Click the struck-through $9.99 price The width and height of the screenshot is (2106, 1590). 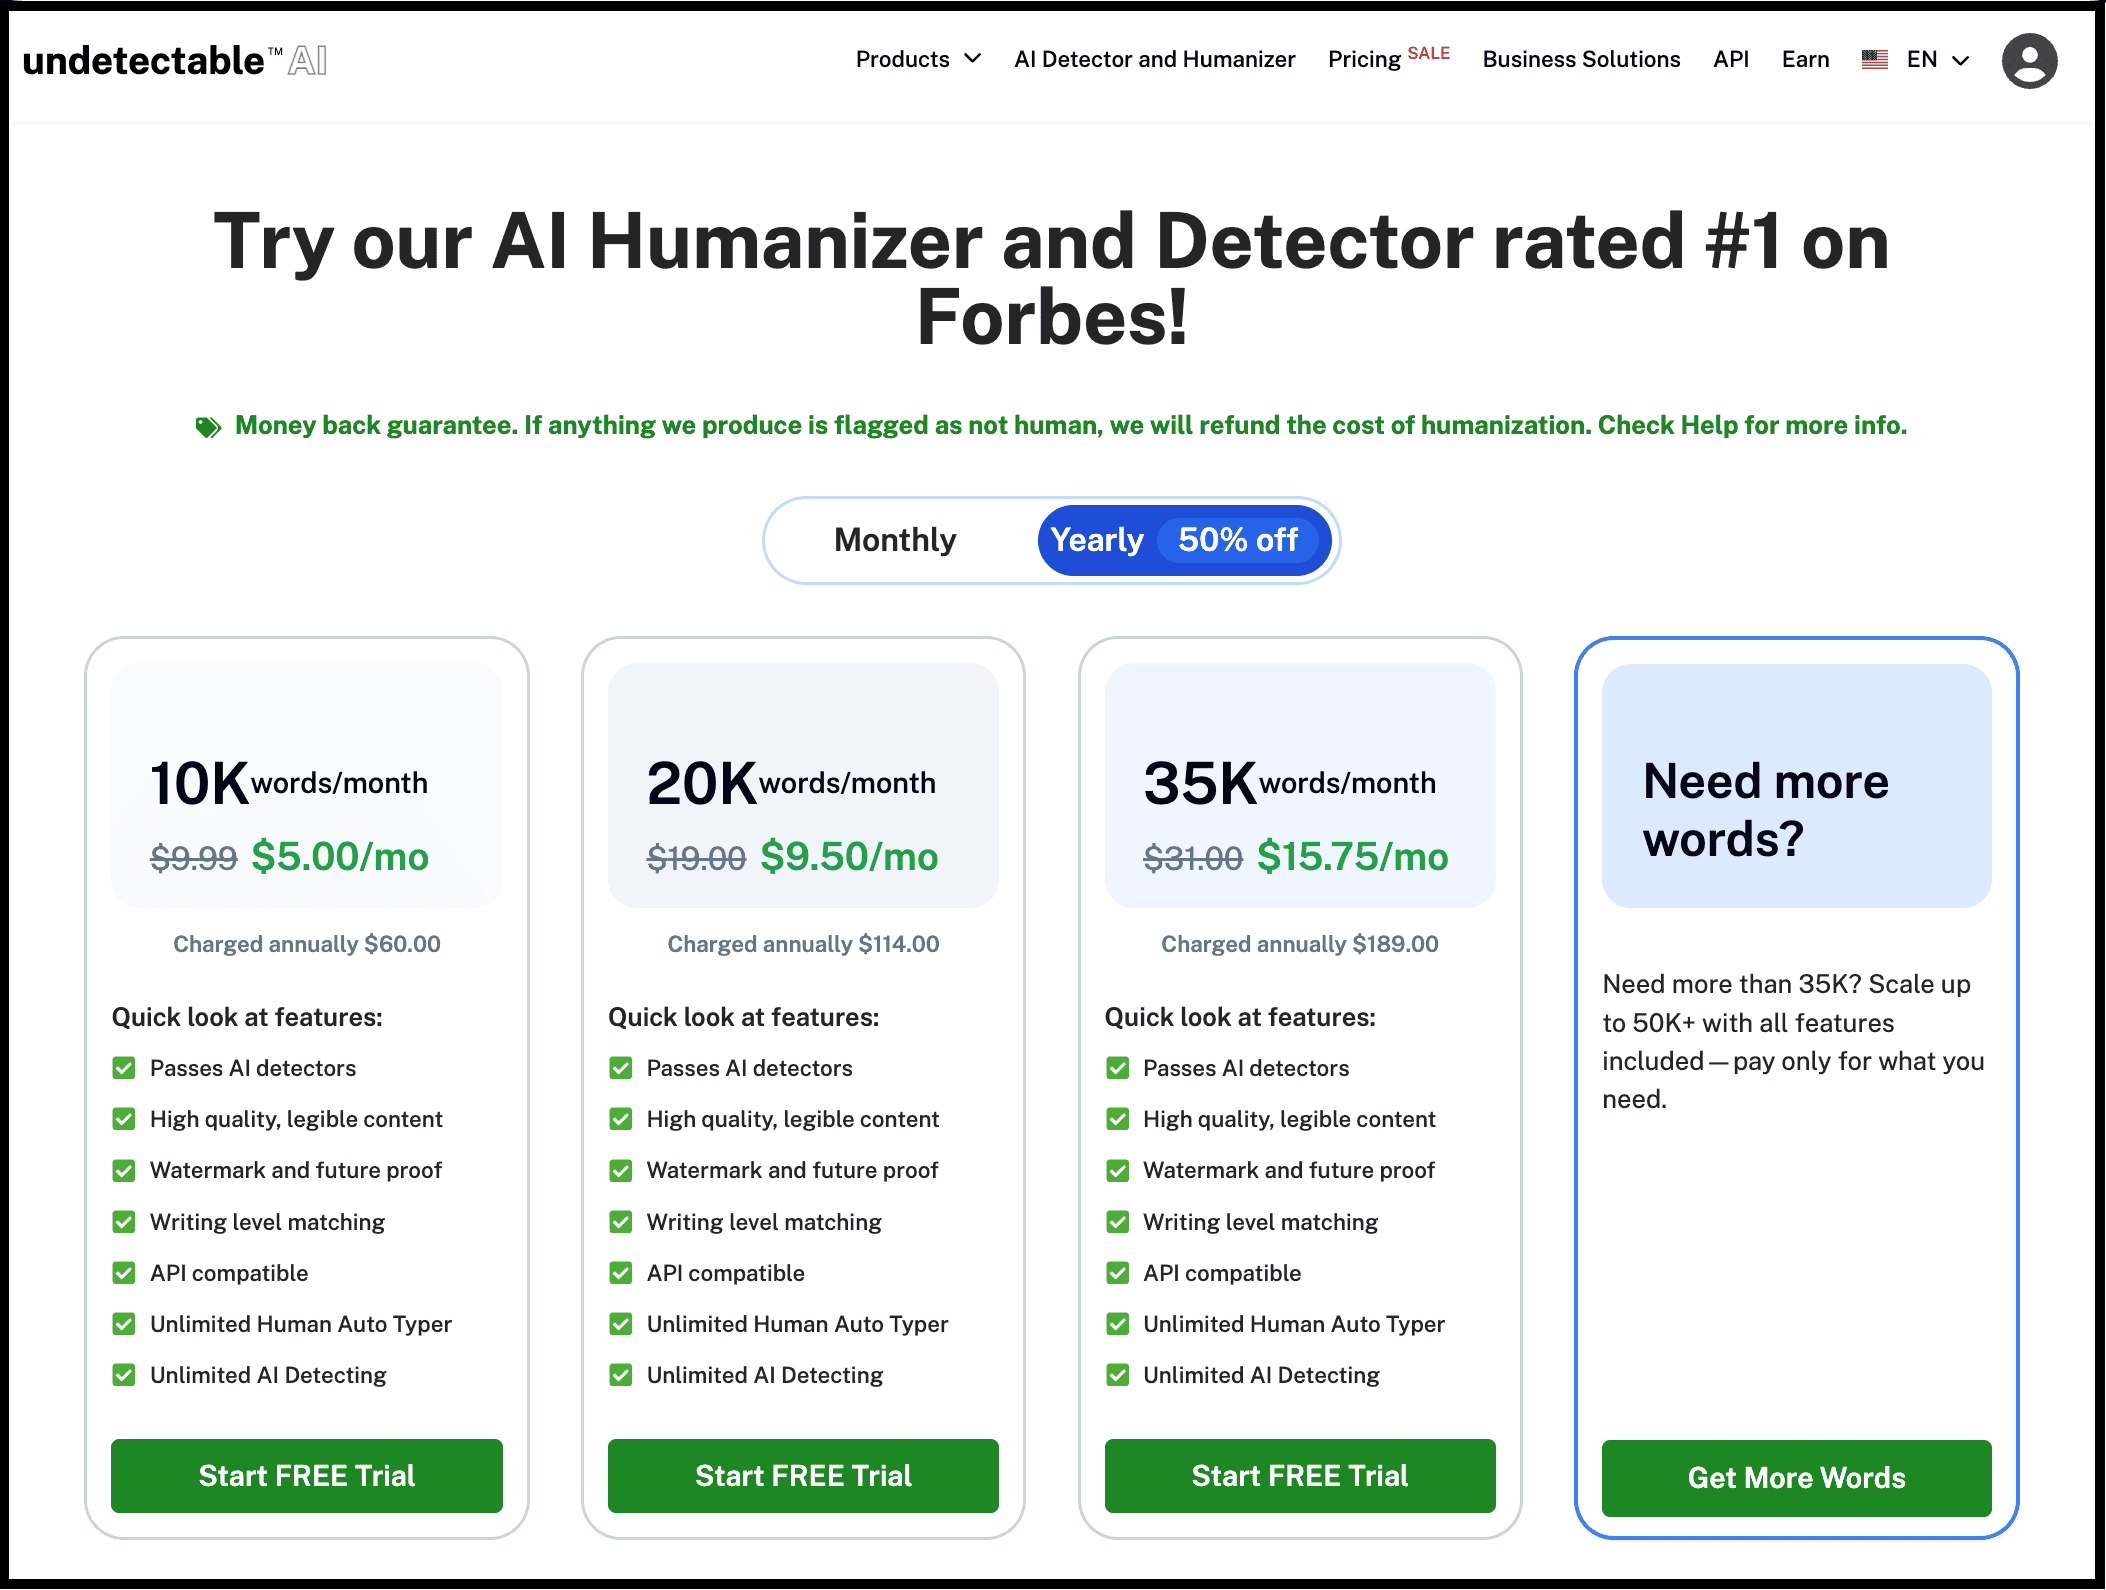194,858
